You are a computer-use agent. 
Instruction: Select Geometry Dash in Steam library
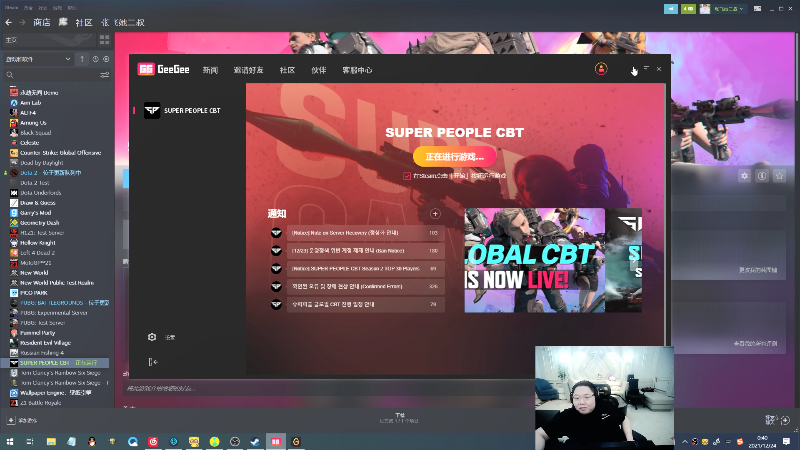[x=39, y=223]
